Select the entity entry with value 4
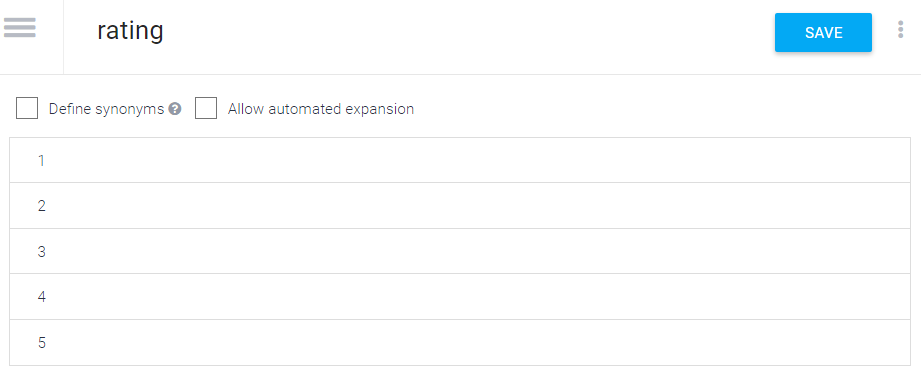 460,296
